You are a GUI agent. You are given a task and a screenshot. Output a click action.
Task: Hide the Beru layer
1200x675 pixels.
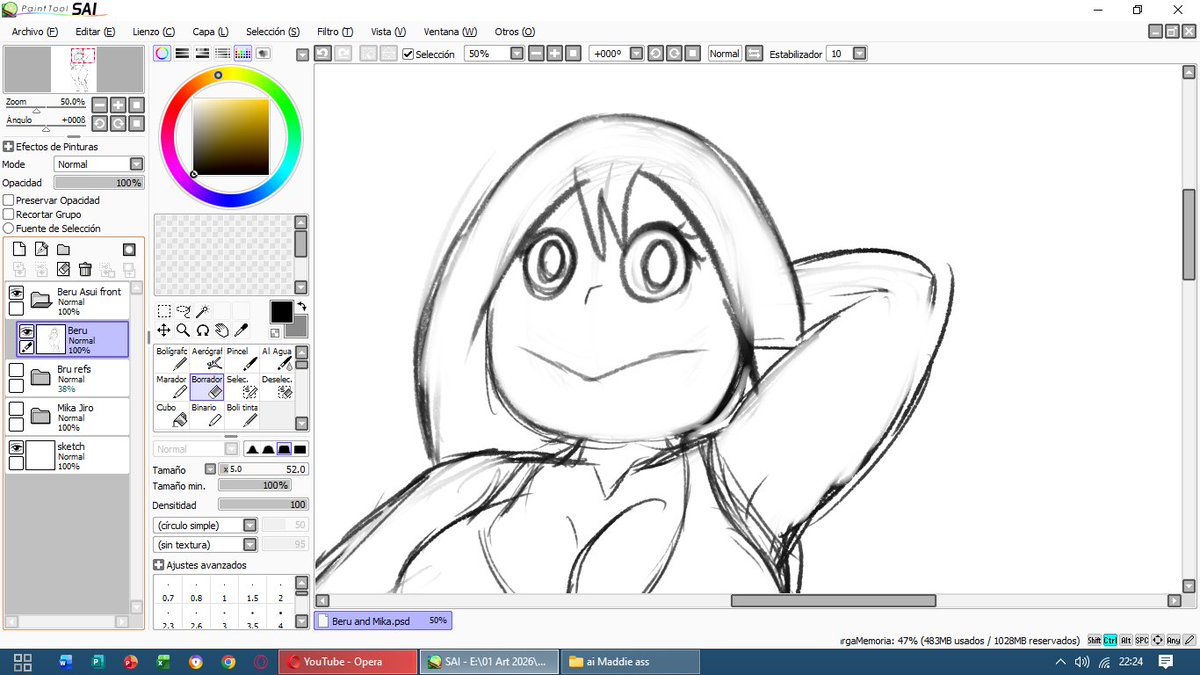tap(27, 331)
